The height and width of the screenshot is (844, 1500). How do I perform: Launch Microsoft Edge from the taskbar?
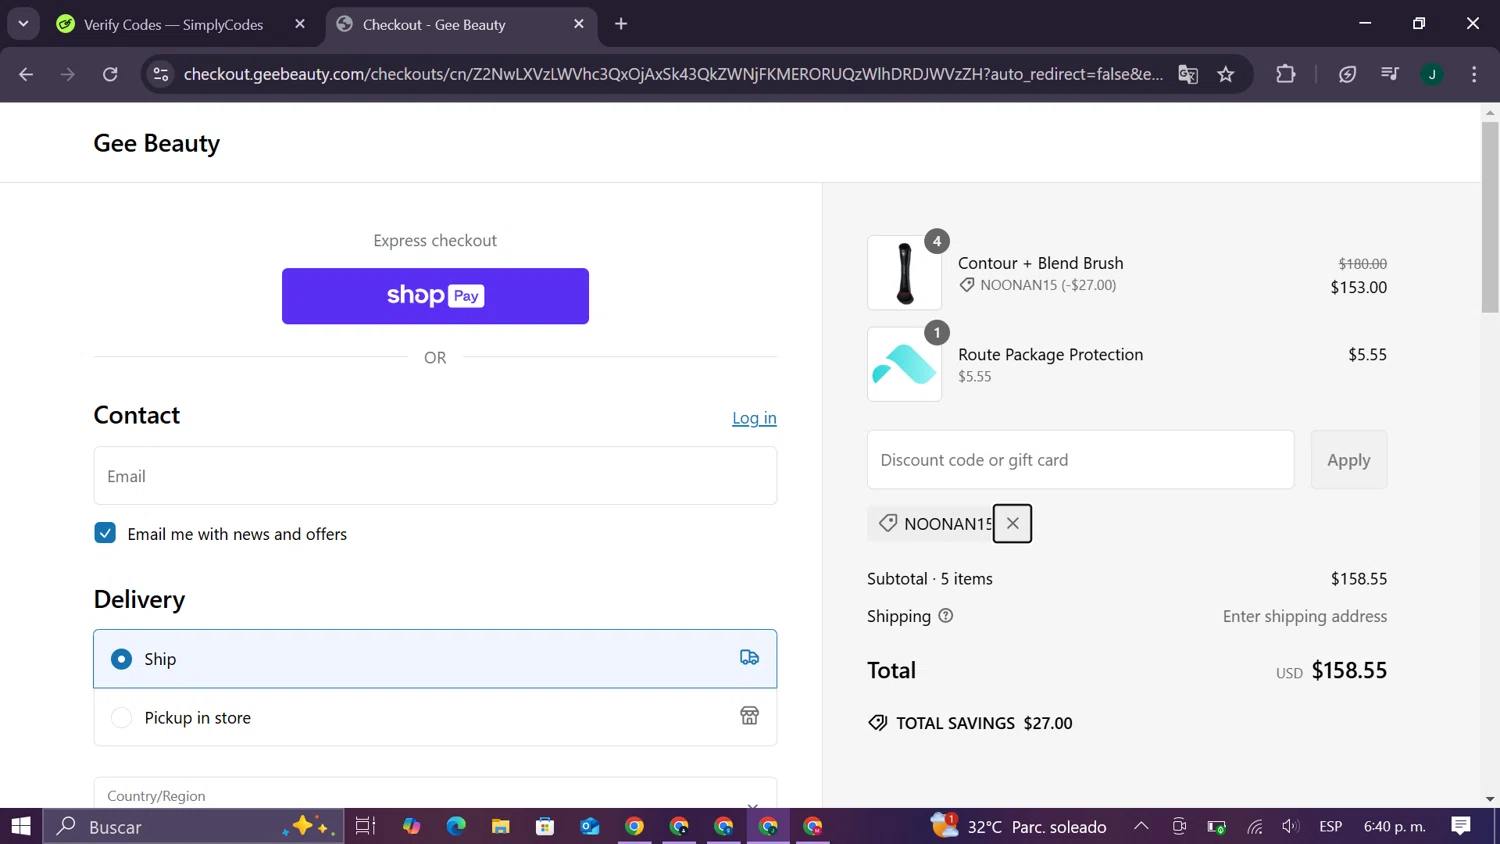tap(456, 826)
